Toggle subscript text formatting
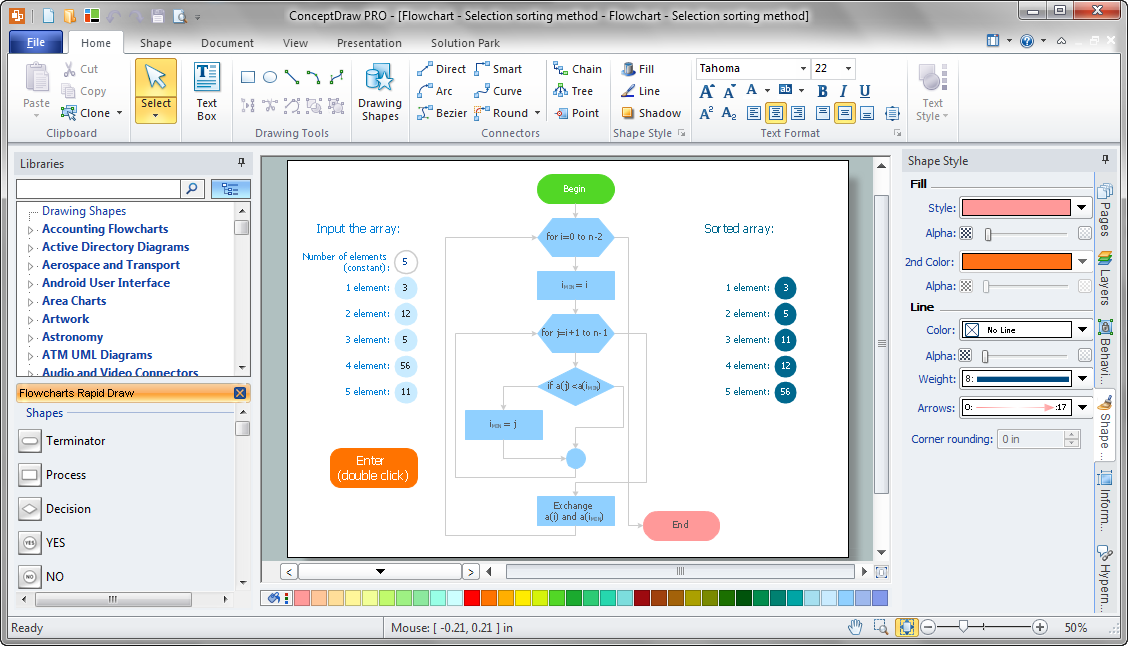The height and width of the screenshot is (646, 1128). (729, 113)
